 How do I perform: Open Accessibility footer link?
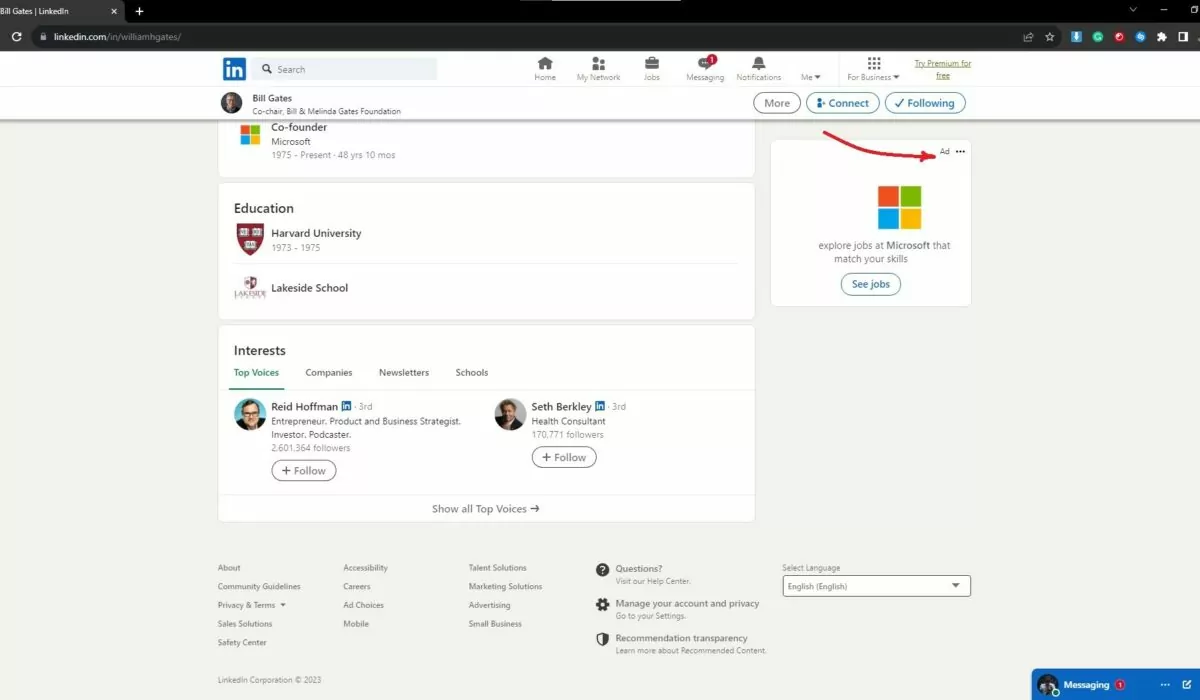(x=365, y=568)
